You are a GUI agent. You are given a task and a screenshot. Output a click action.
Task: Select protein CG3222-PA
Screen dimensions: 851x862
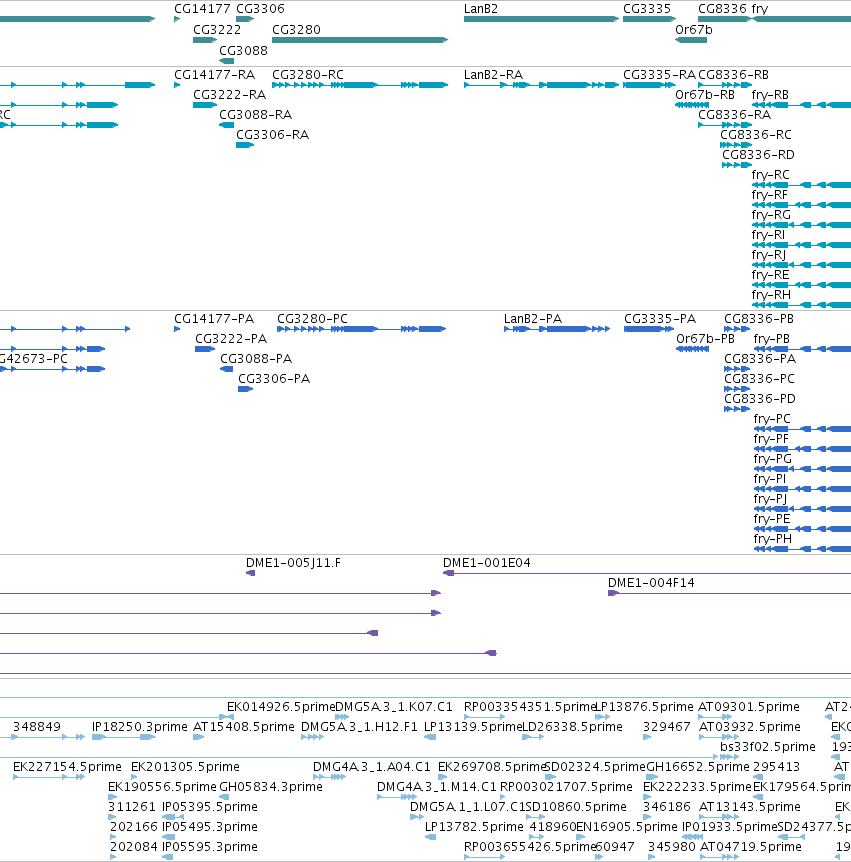click(x=205, y=349)
